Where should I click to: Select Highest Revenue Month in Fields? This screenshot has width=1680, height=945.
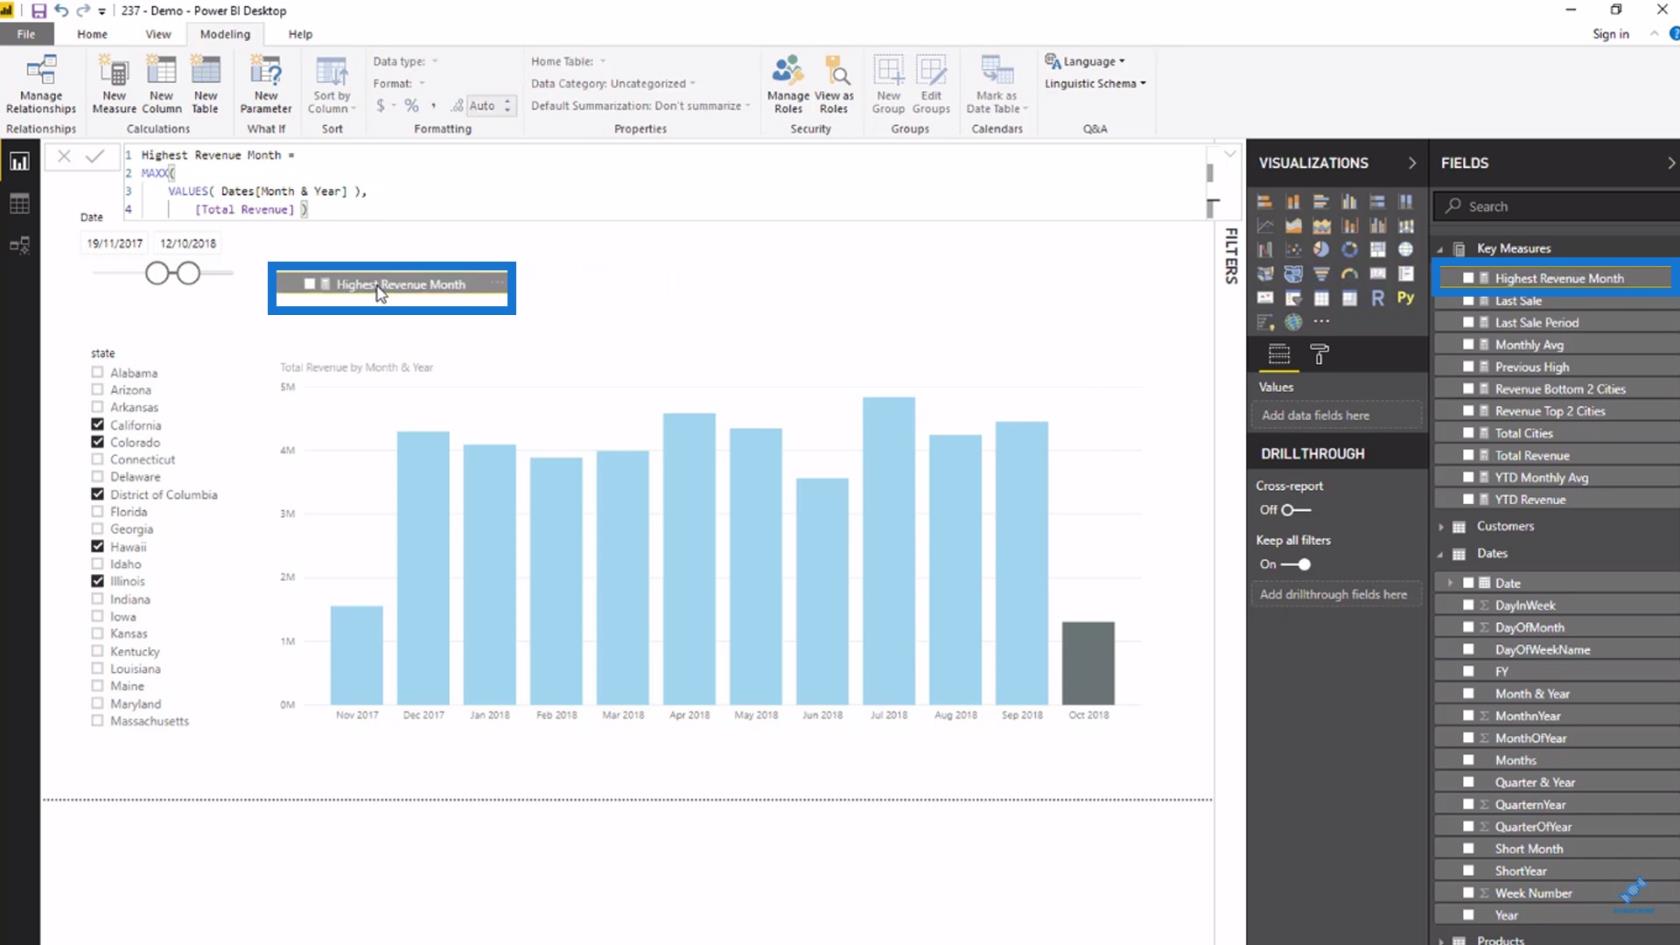1555,278
